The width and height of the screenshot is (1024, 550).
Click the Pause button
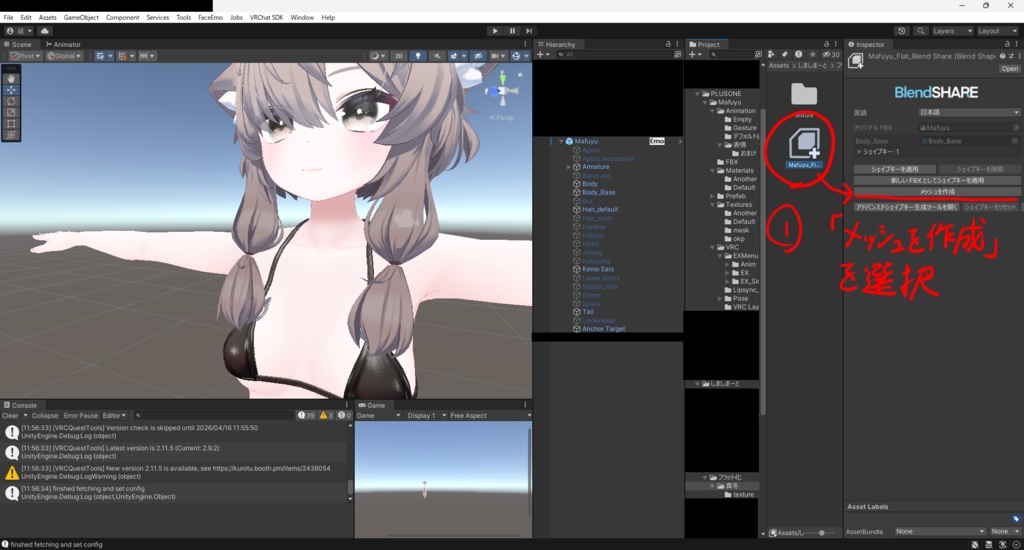[x=512, y=31]
